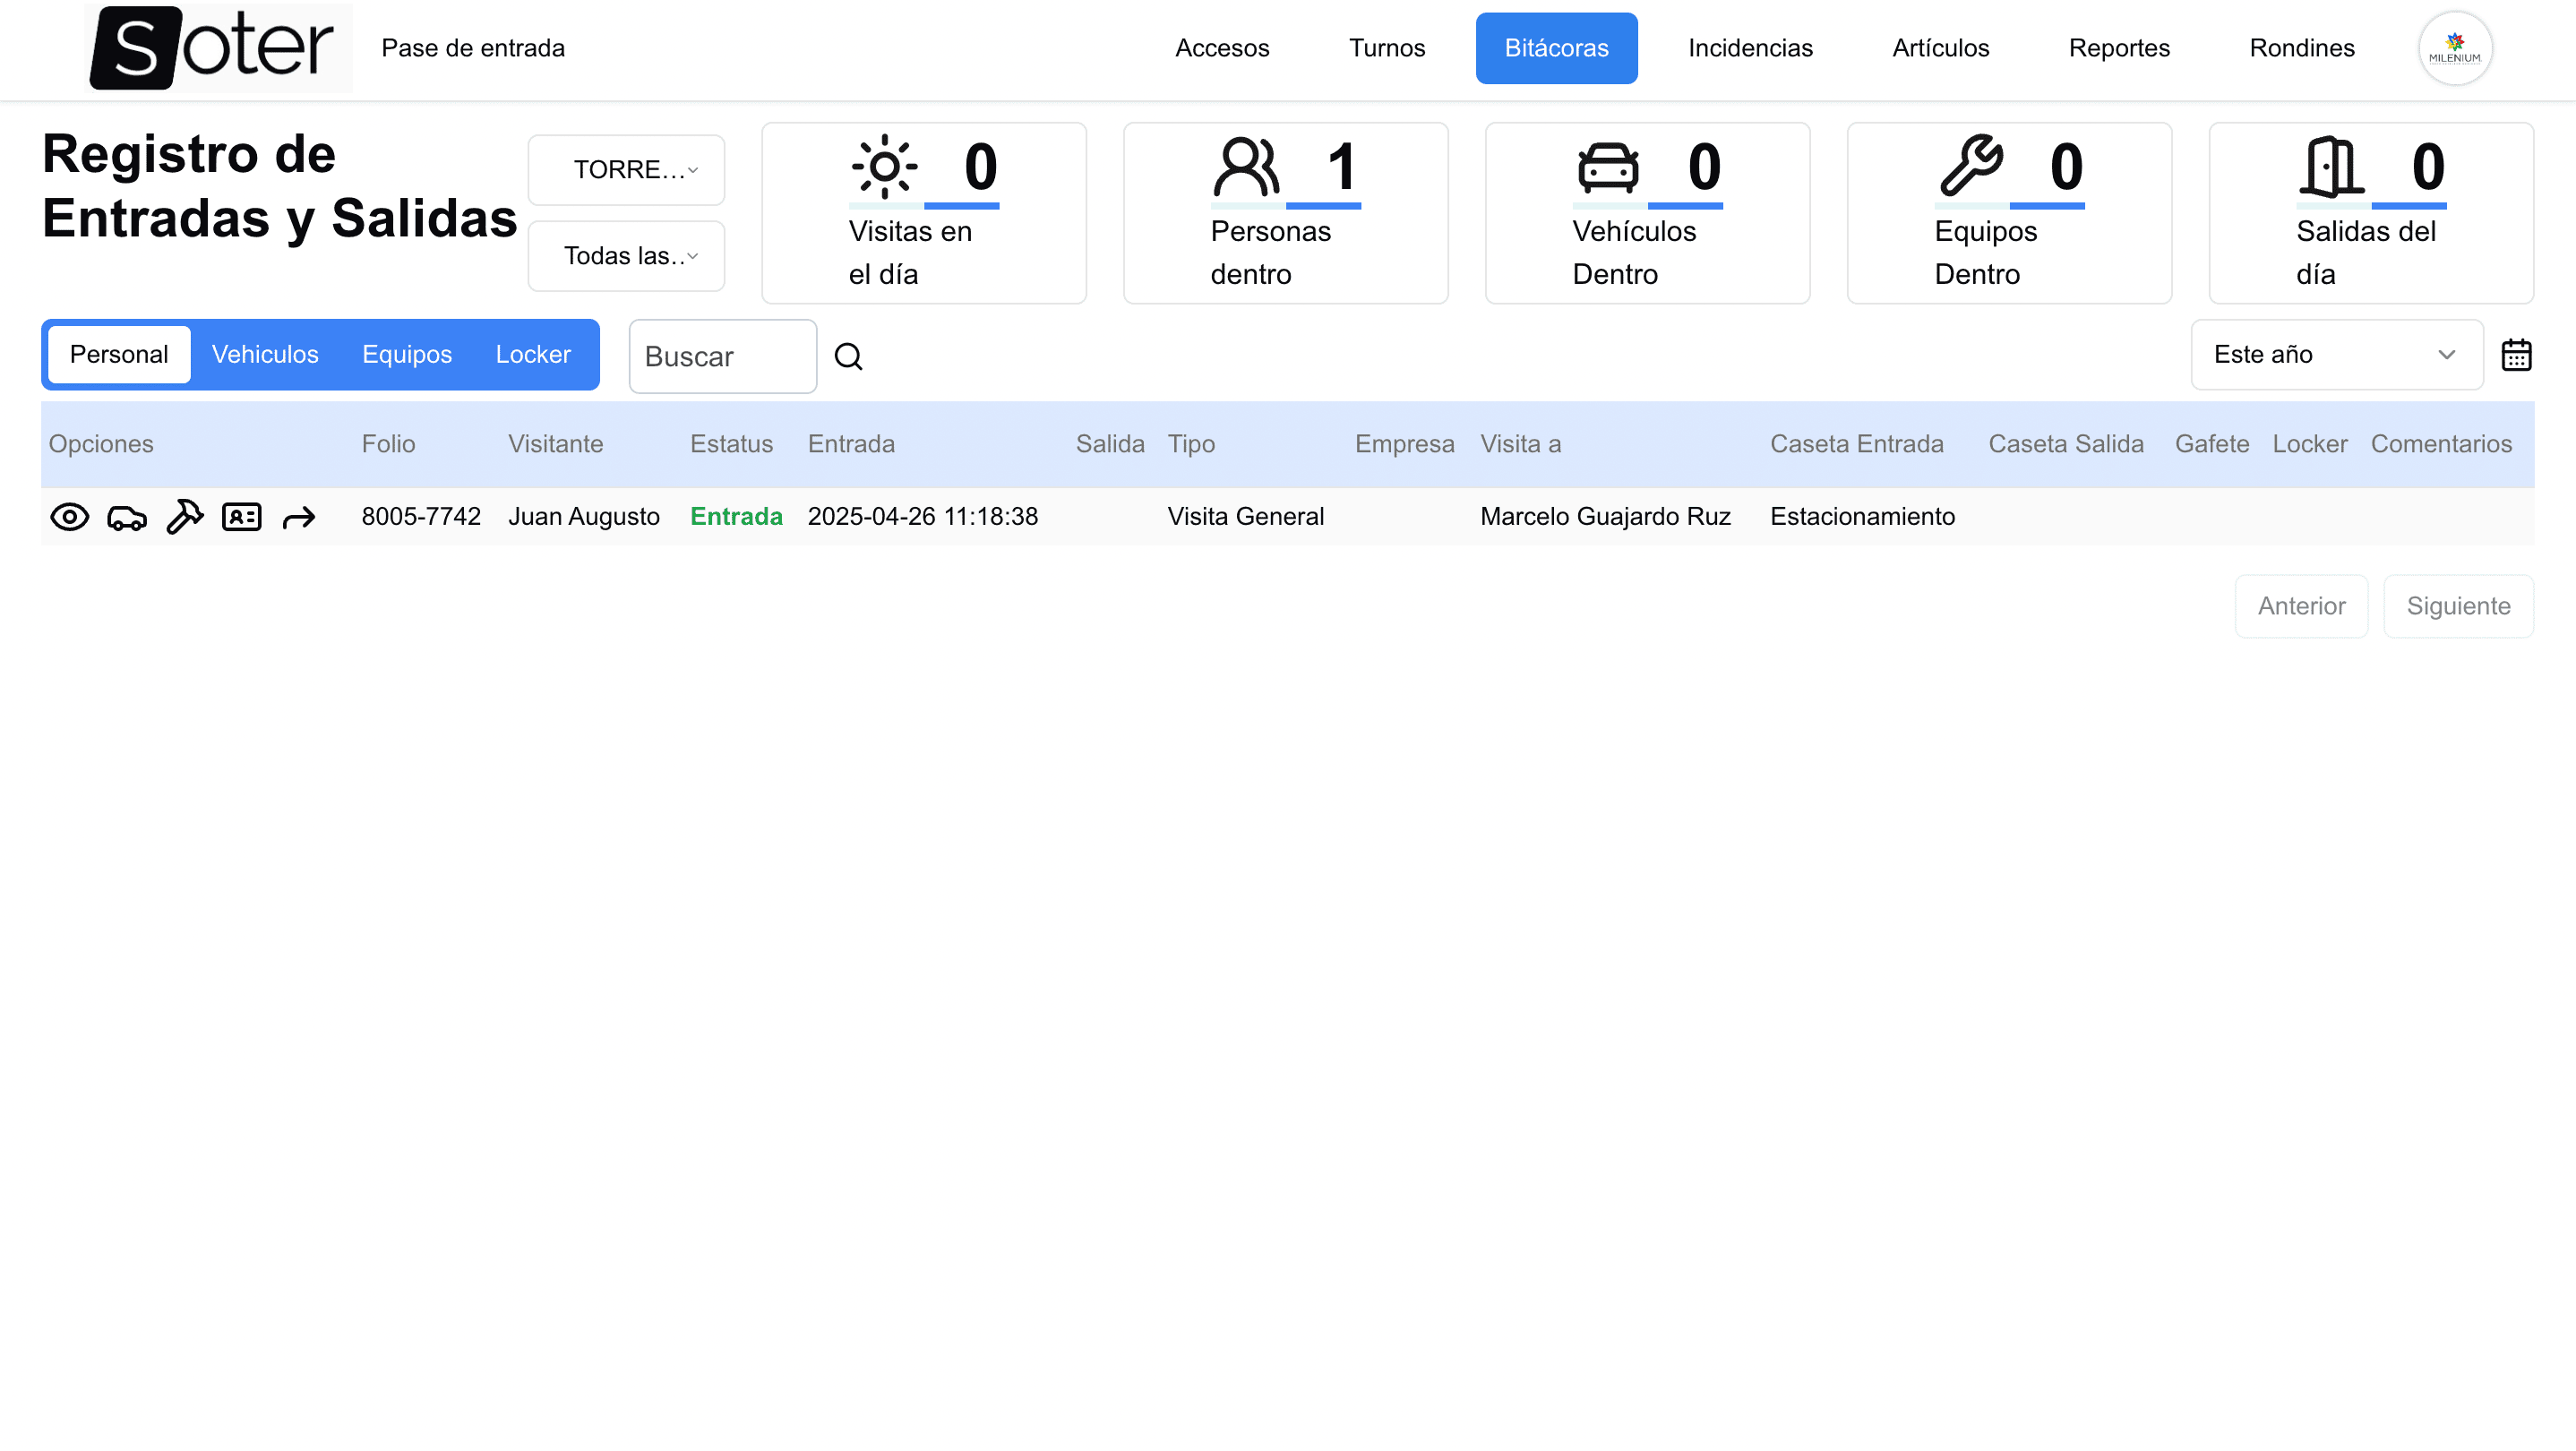Screen dimensions: 2576x1451
Task: Open the Accesos menu
Action: point(1222,48)
